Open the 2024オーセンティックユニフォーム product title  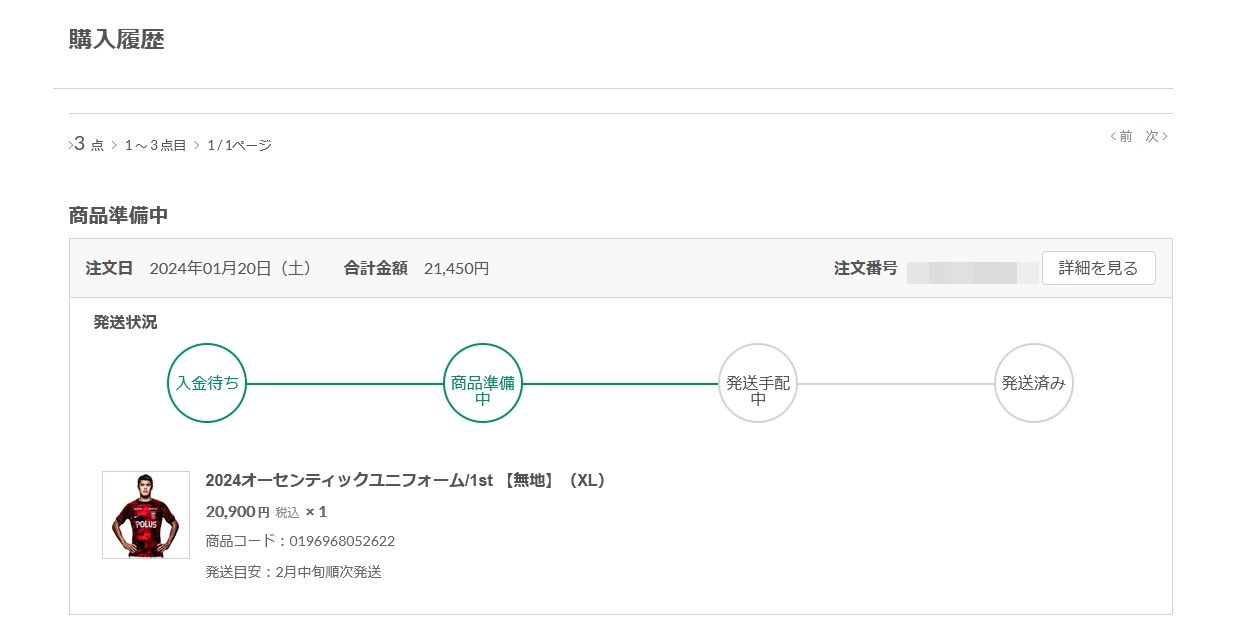(x=405, y=480)
